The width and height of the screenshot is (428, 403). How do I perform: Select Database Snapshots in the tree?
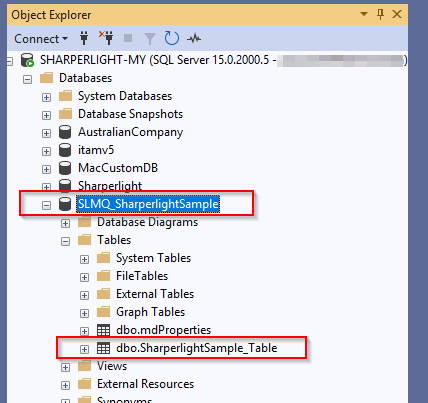131,114
